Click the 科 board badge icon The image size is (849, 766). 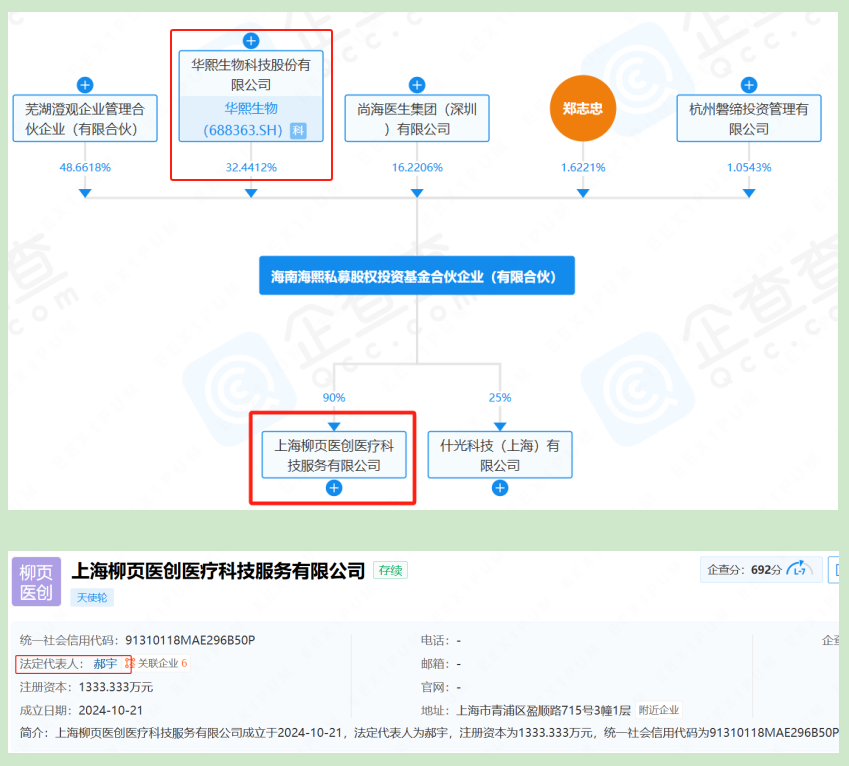(298, 130)
